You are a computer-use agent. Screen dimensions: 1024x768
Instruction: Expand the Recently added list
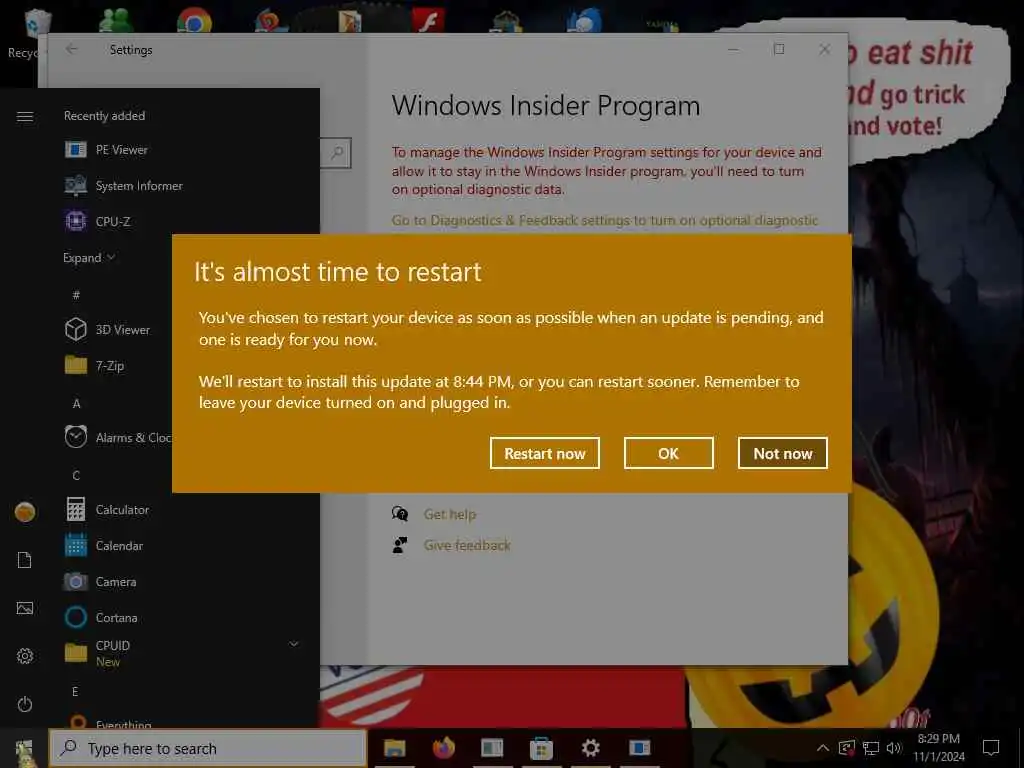point(89,257)
